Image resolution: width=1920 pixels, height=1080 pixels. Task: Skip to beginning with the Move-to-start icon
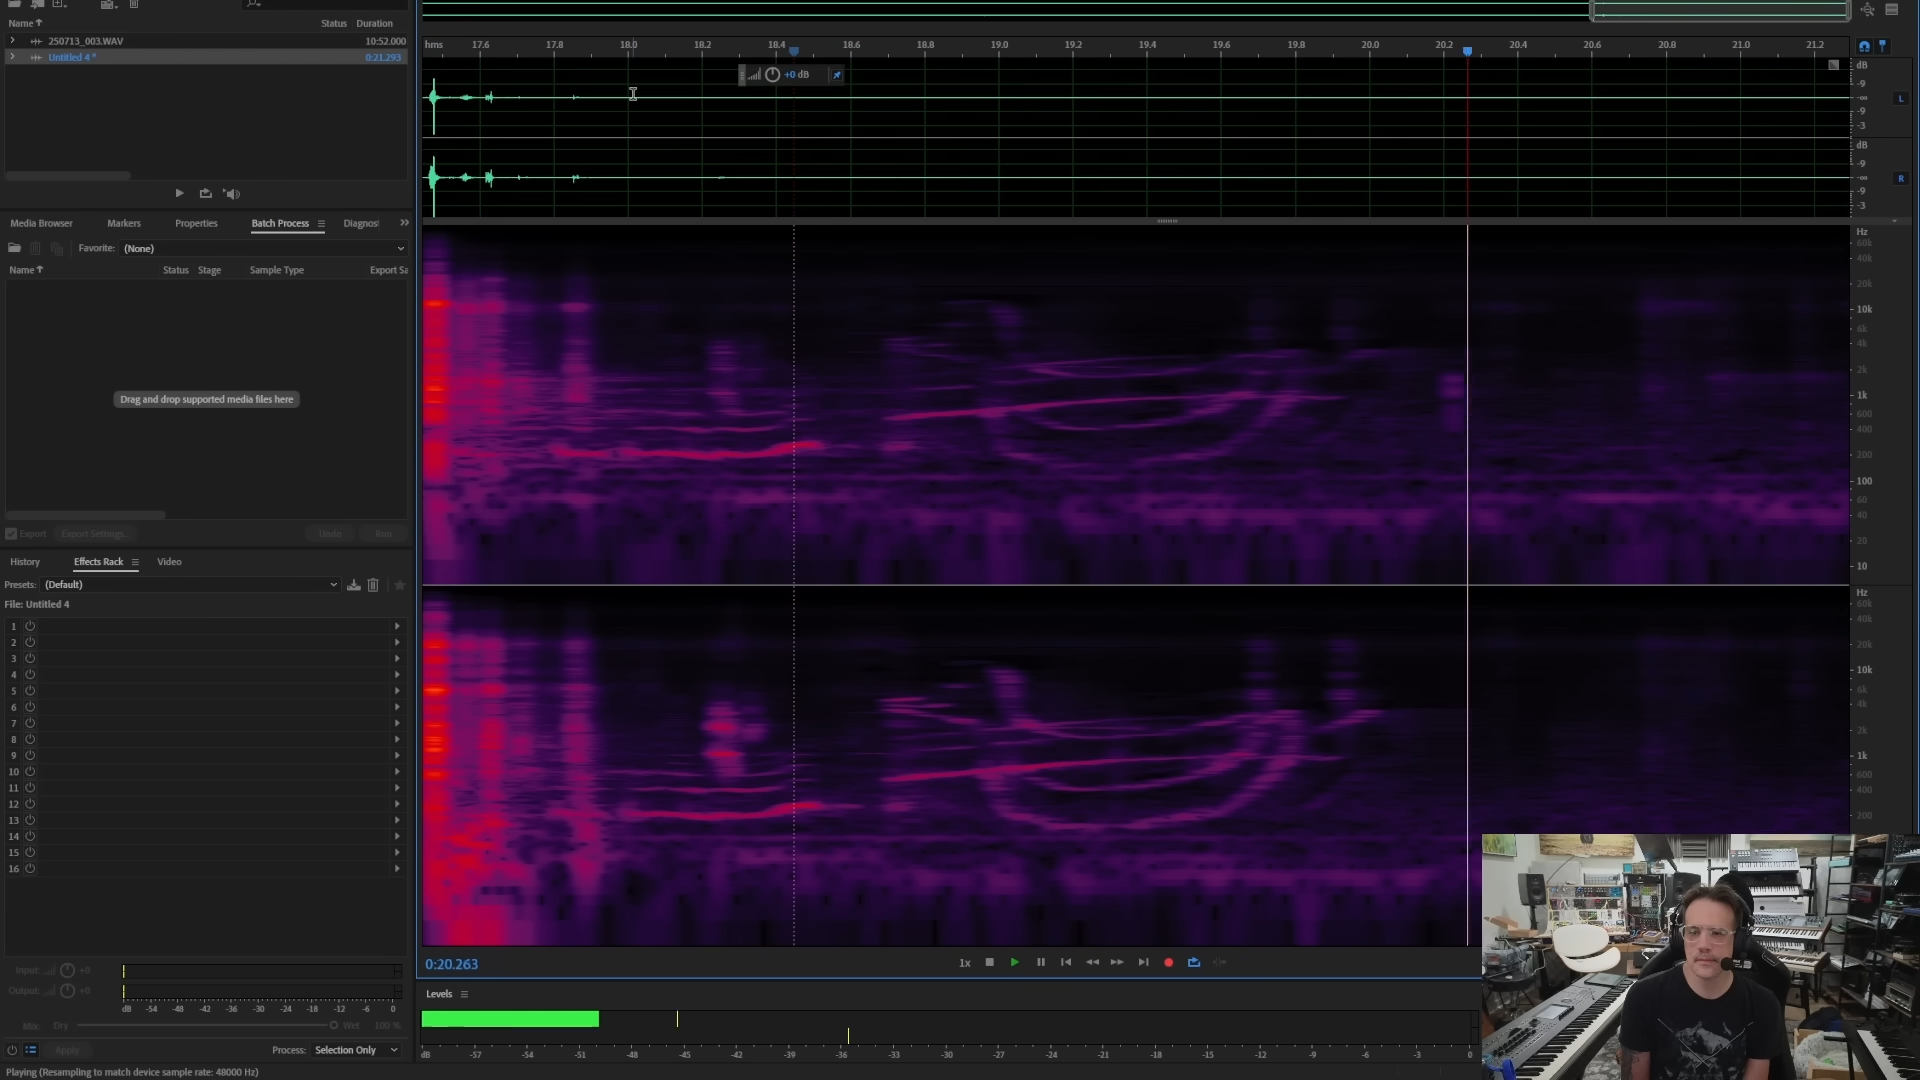[1066, 962]
